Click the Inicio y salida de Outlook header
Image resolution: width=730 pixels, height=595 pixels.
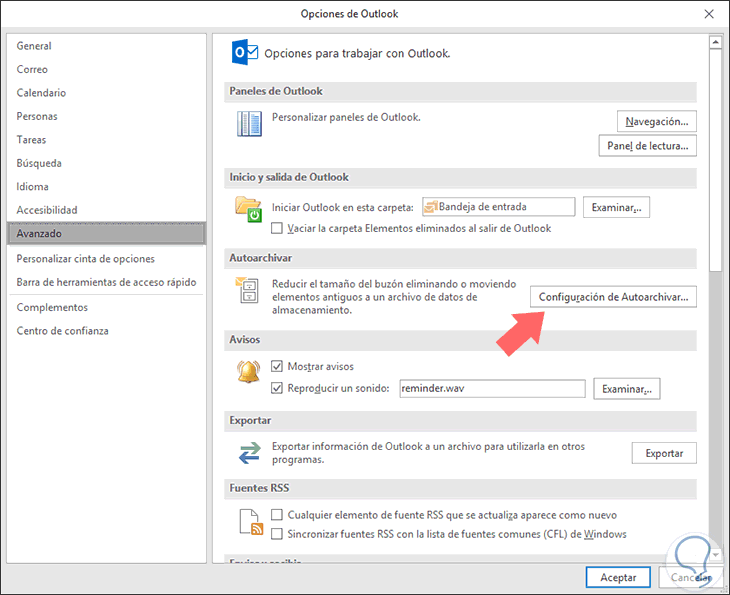(x=460, y=177)
